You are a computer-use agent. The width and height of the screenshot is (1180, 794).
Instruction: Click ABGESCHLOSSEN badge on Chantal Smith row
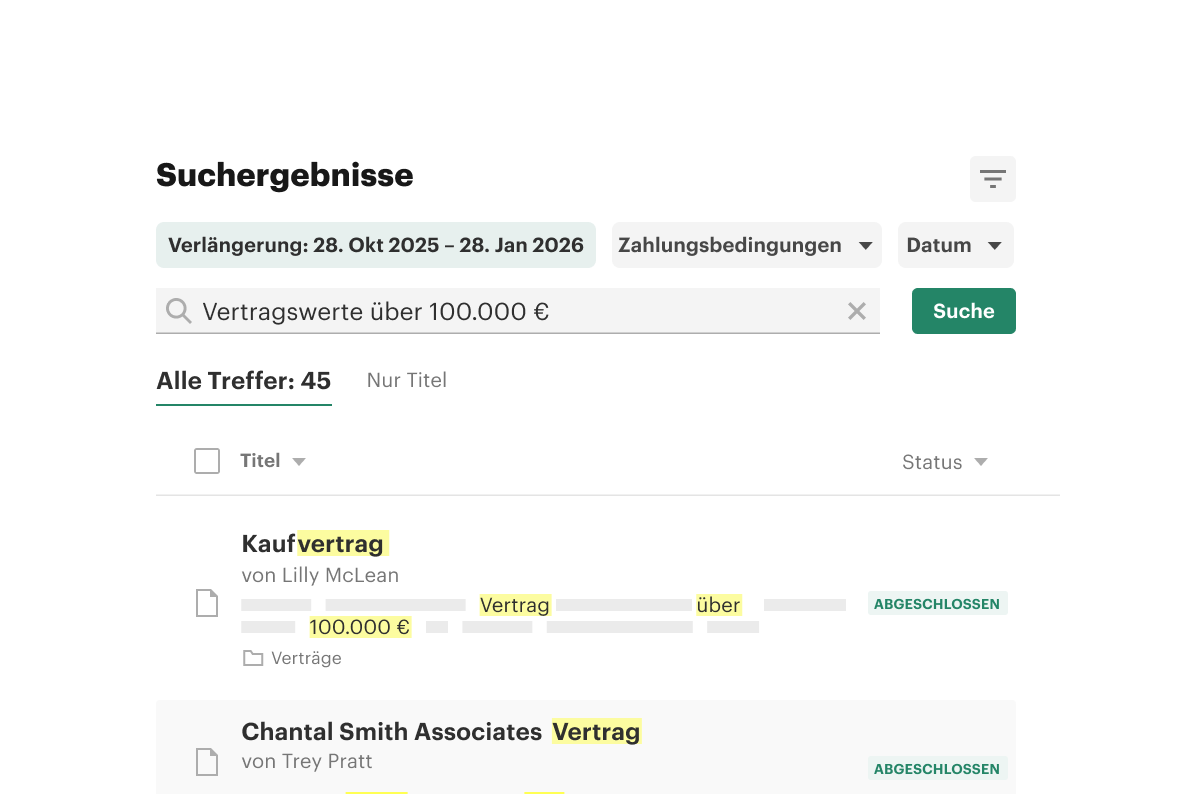(x=937, y=768)
